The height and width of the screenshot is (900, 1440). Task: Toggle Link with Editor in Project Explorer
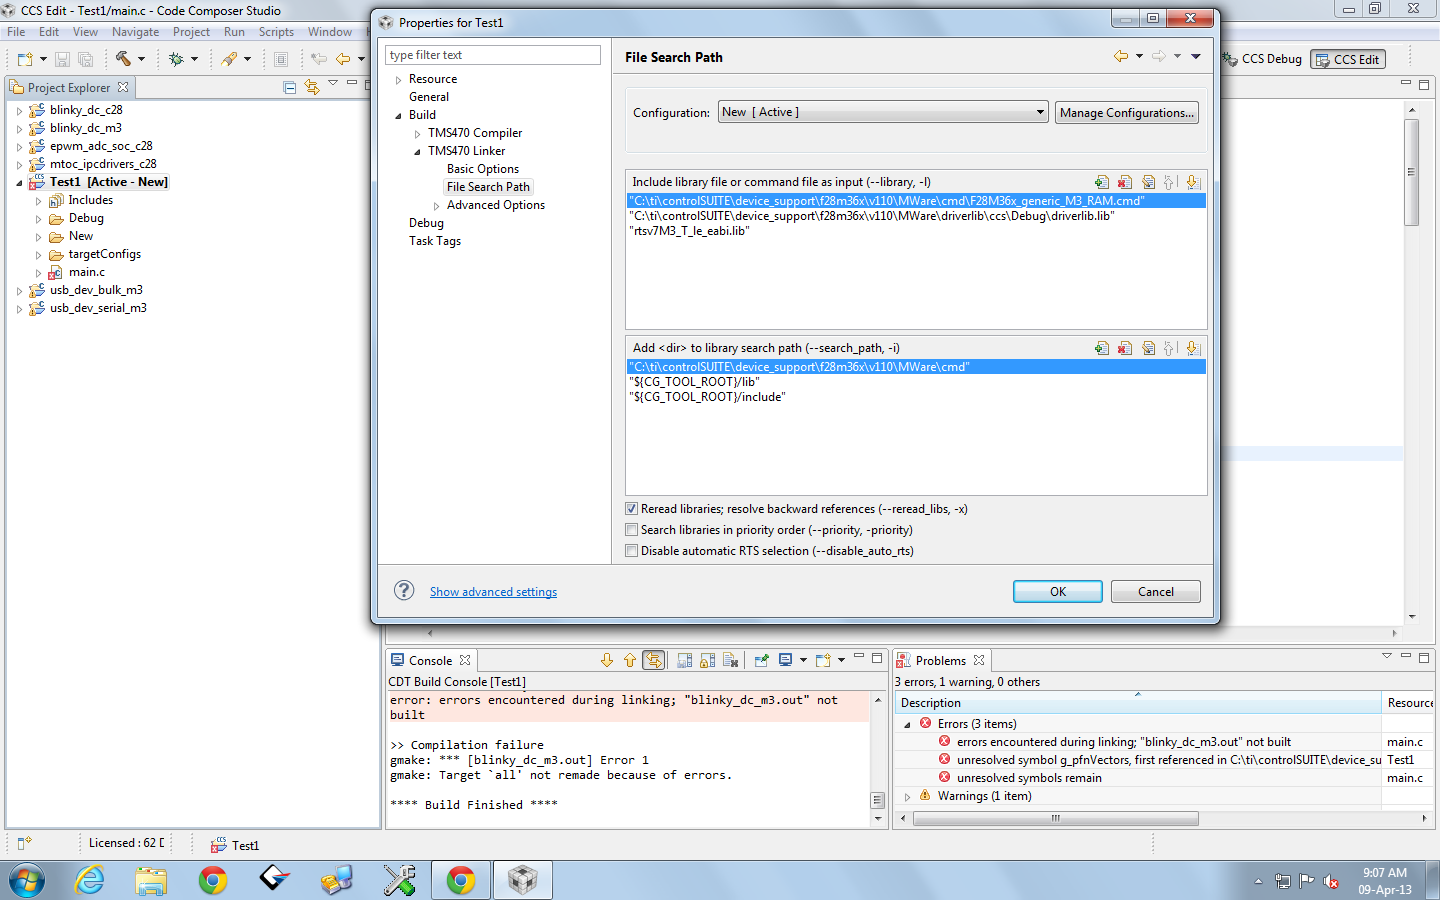[x=312, y=88]
